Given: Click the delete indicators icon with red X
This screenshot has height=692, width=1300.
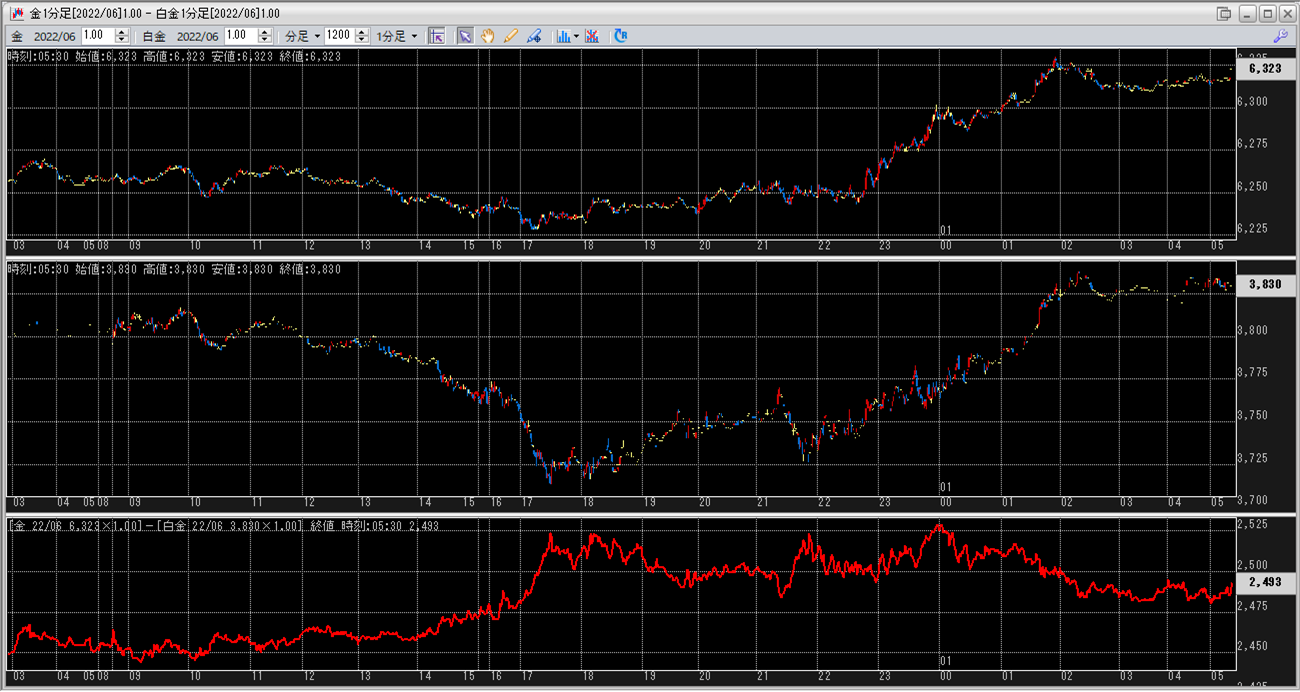Looking at the screenshot, I should point(592,36).
